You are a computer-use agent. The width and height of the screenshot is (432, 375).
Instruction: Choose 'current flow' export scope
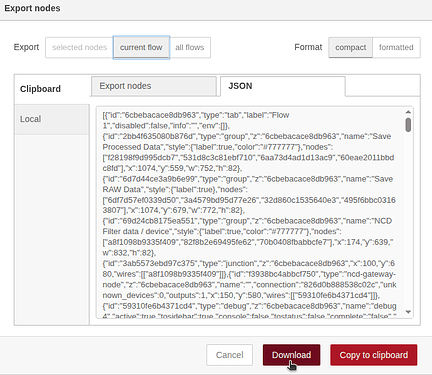[x=141, y=47]
